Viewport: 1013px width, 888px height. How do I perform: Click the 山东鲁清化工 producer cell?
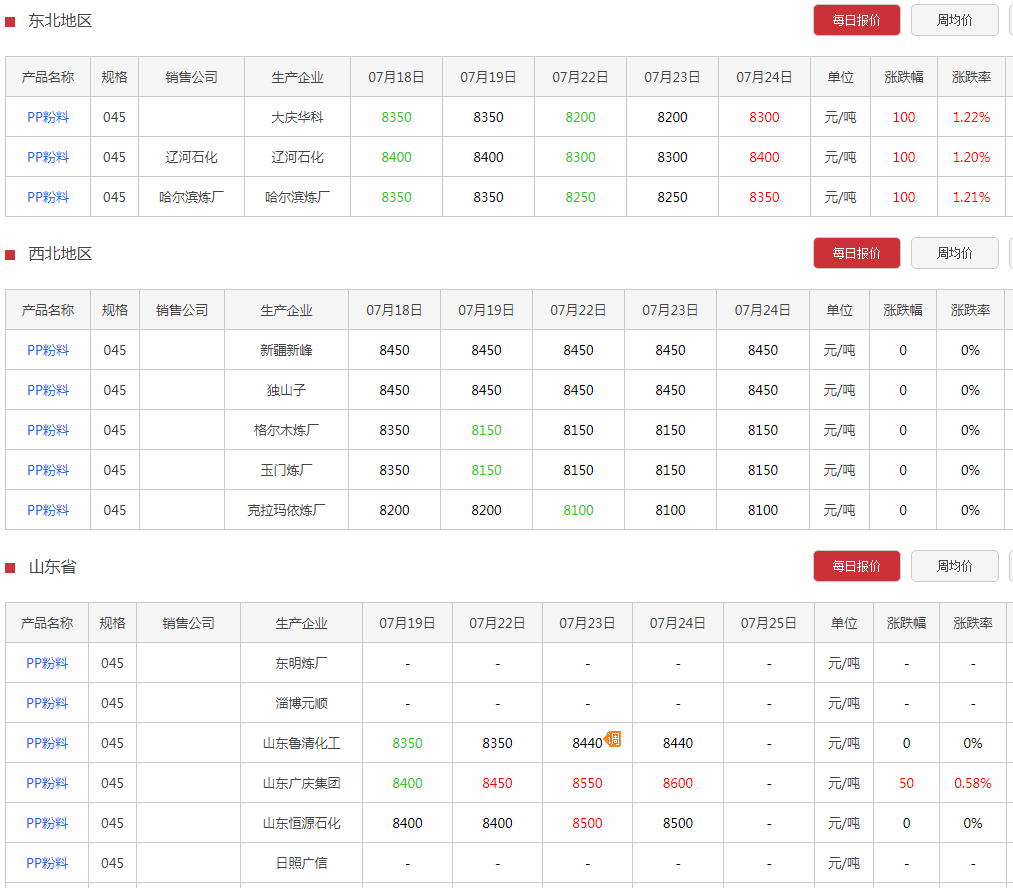tap(301, 744)
